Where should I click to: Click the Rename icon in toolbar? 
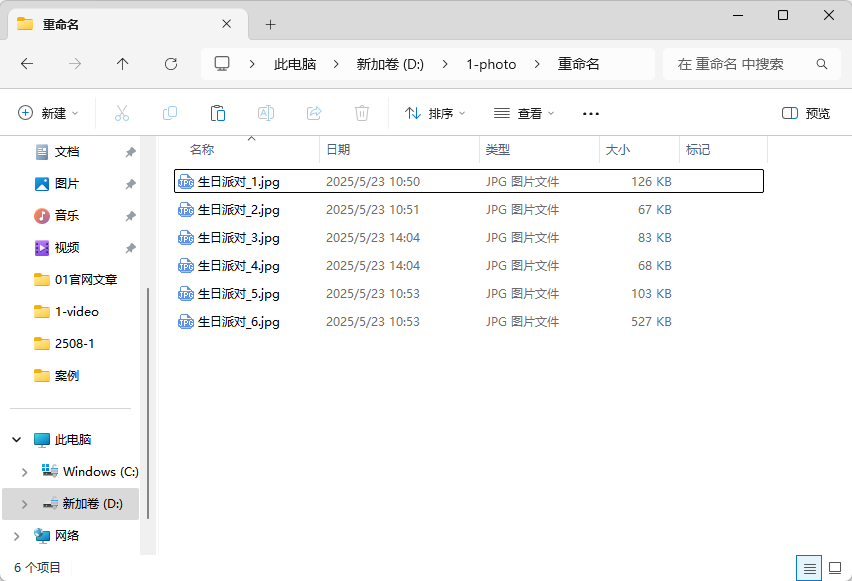[266, 113]
